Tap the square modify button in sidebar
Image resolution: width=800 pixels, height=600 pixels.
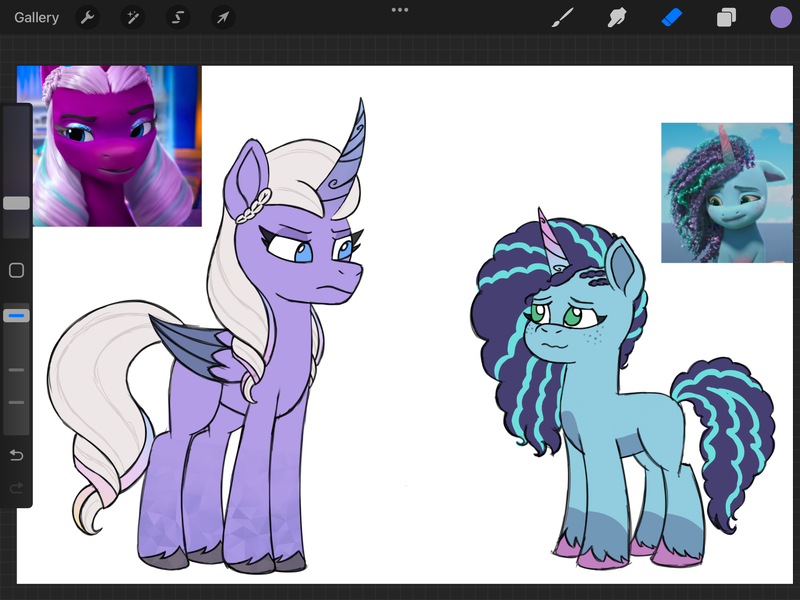click(16, 270)
